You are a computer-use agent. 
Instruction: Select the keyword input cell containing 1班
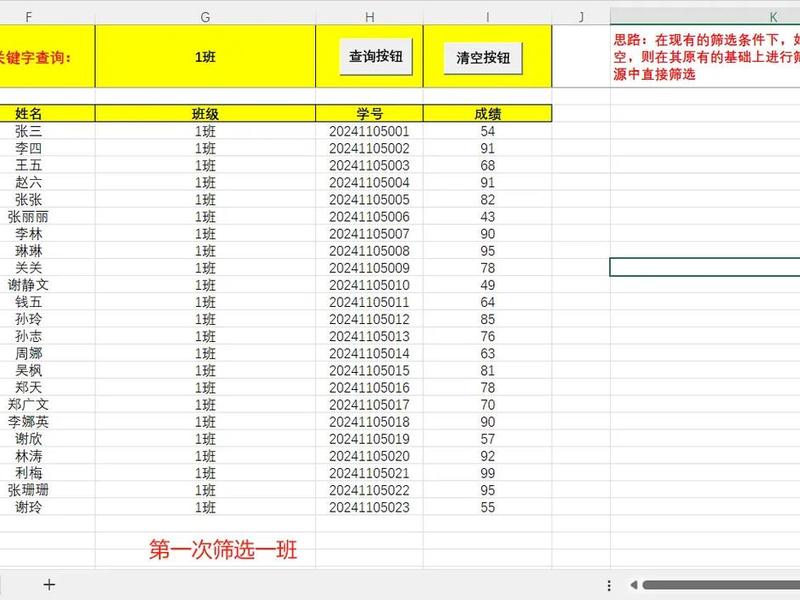pyautogui.click(x=205, y=56)
